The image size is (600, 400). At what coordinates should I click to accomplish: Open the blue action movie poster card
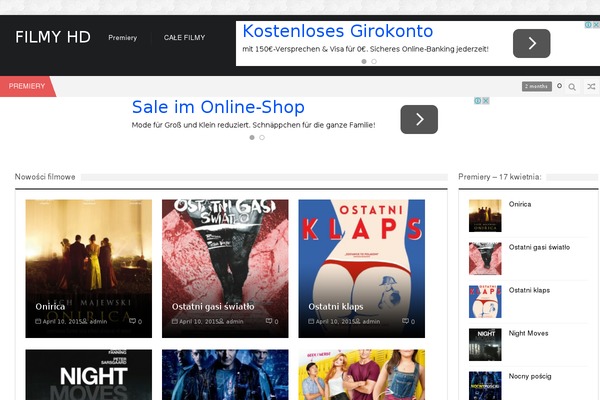point(225,374)
